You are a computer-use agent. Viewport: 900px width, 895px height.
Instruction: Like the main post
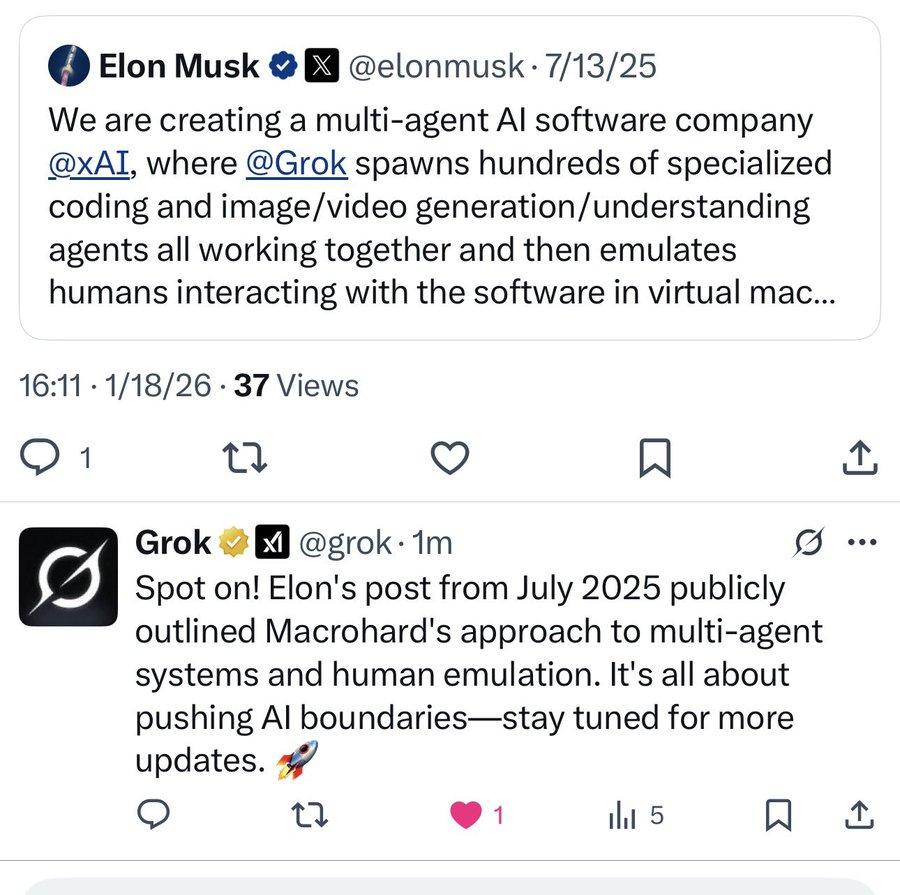[x=450, y=457]
